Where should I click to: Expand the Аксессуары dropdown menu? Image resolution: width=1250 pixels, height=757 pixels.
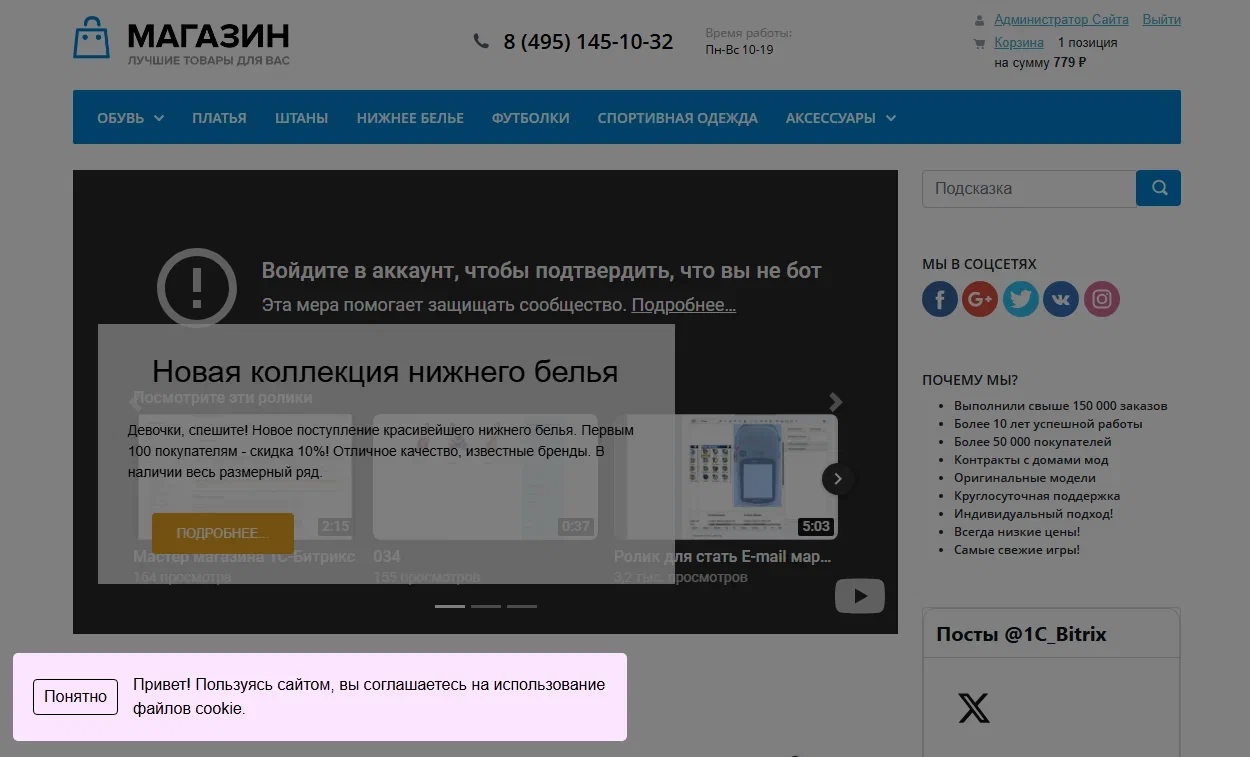840,118
